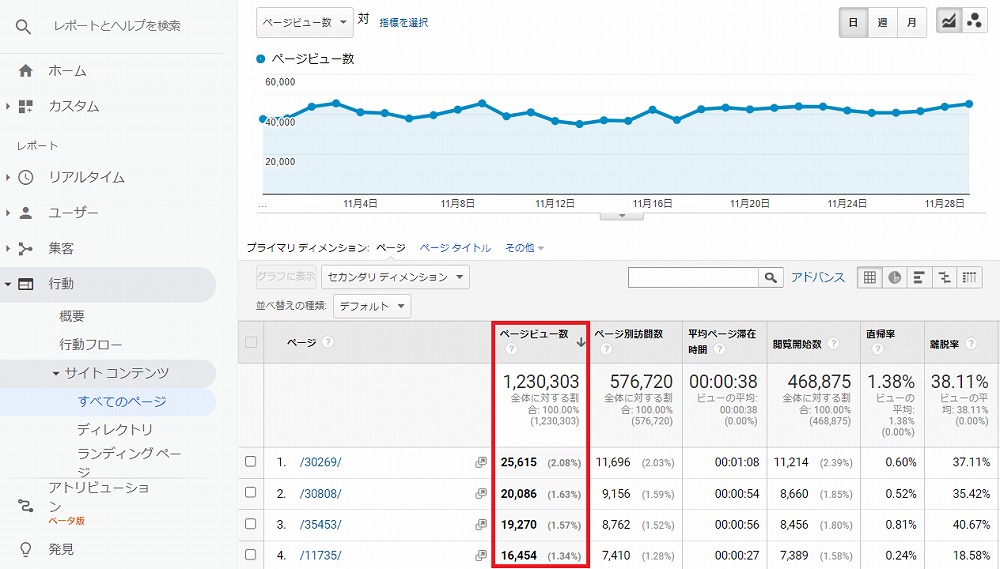This screenshot has height=569, width=1000.
Task: Open ランディング ページ report
Action: pyautogui.click(x=129, y=462)
